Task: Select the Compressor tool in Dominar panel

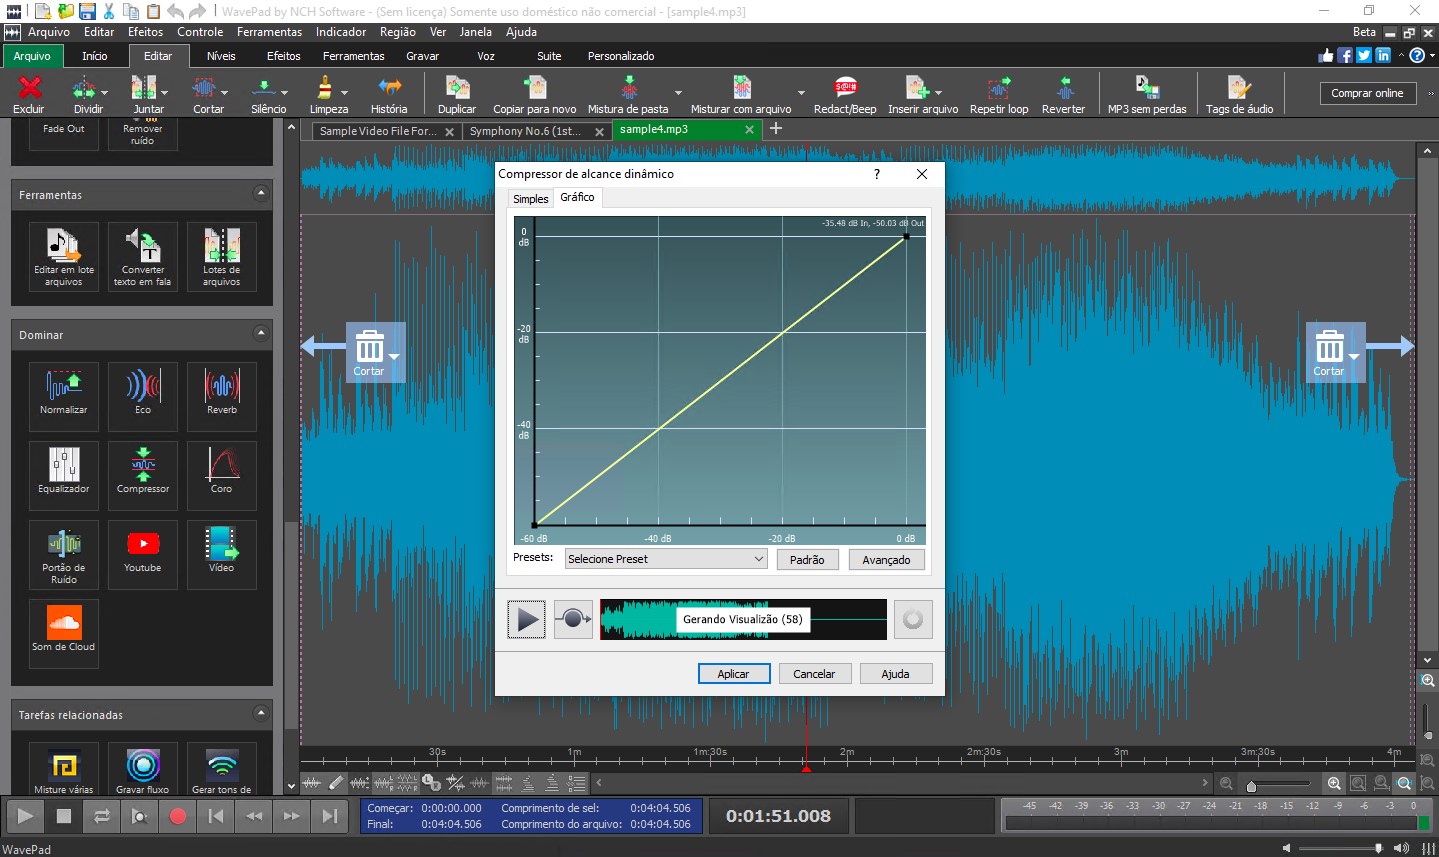Action: click(142, 474)
